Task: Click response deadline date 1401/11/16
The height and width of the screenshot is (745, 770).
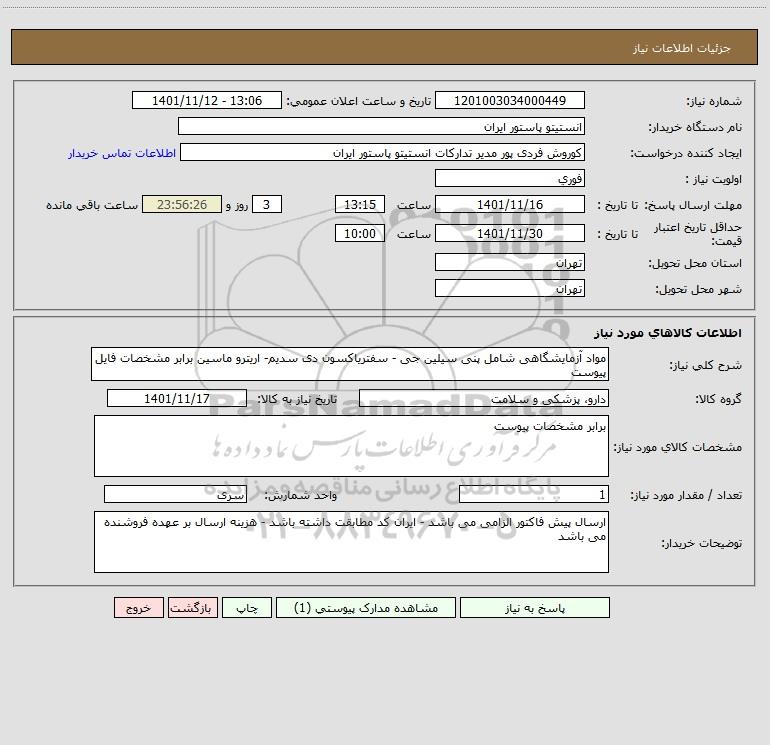Action: click(x=510, y=204)
